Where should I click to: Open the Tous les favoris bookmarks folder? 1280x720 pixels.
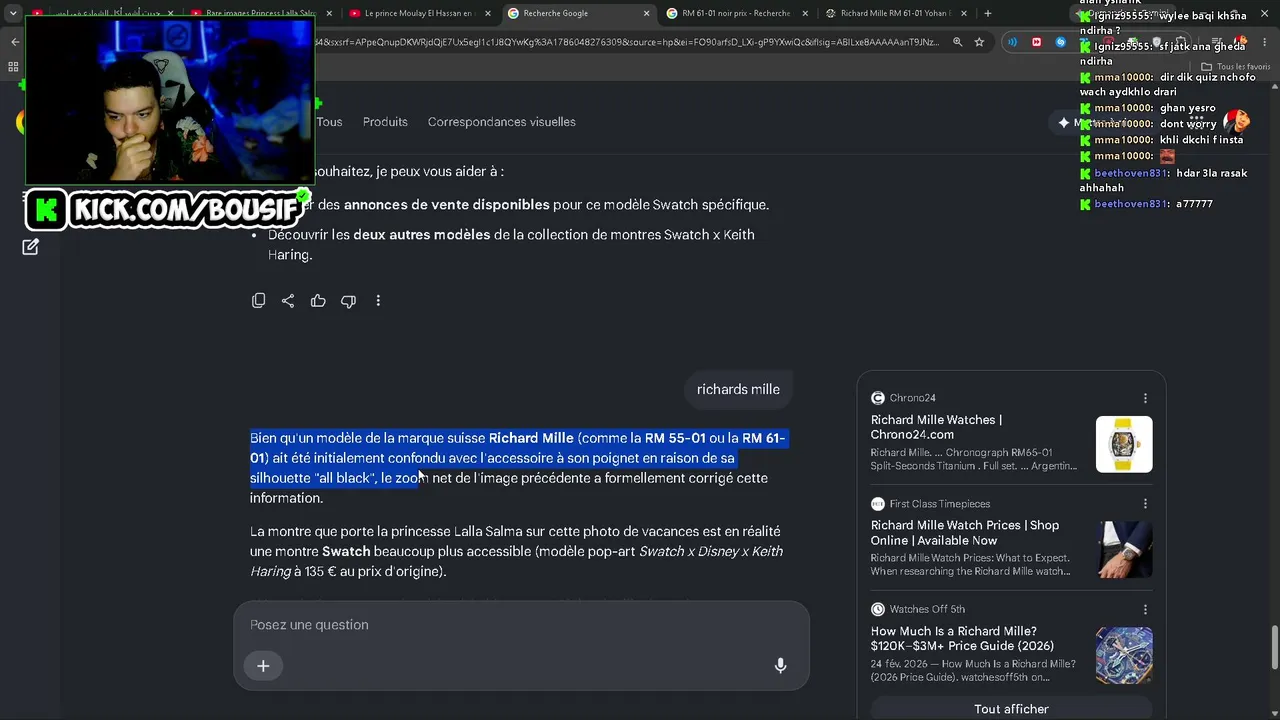click(1235, 67)
